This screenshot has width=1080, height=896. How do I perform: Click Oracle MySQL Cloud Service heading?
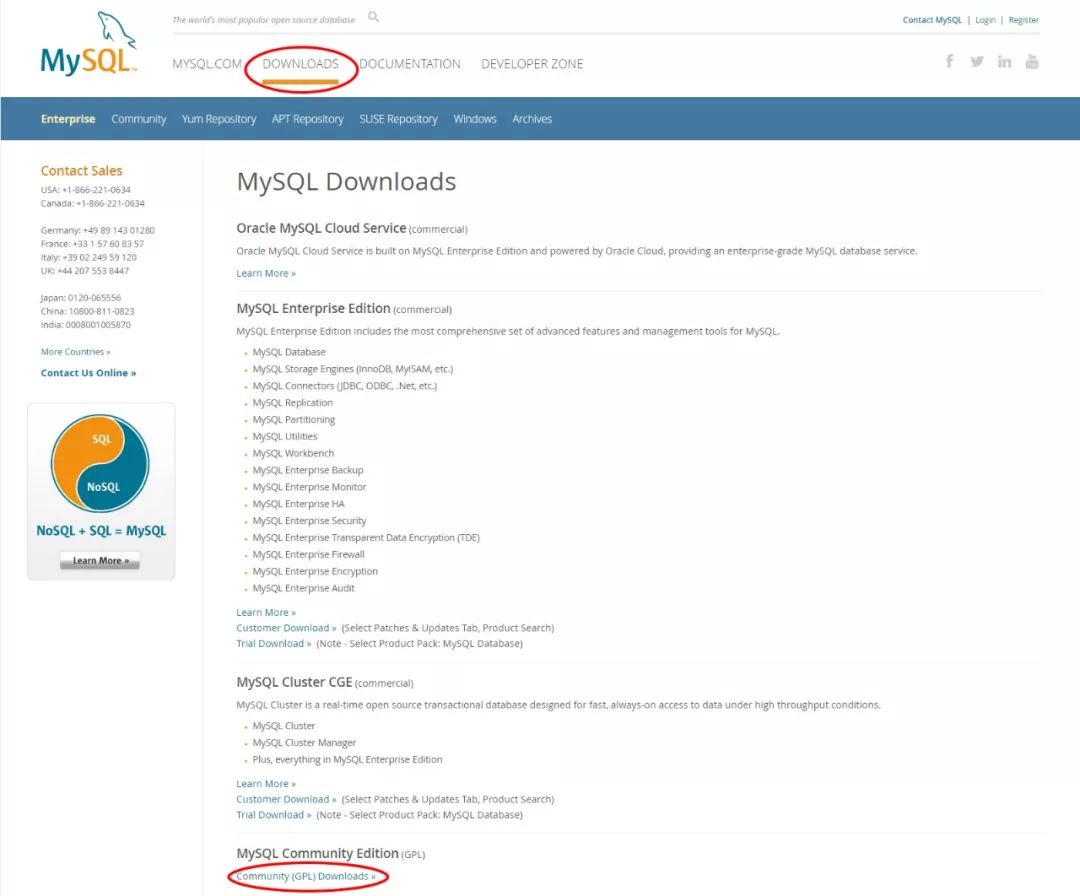click(321, 228)
